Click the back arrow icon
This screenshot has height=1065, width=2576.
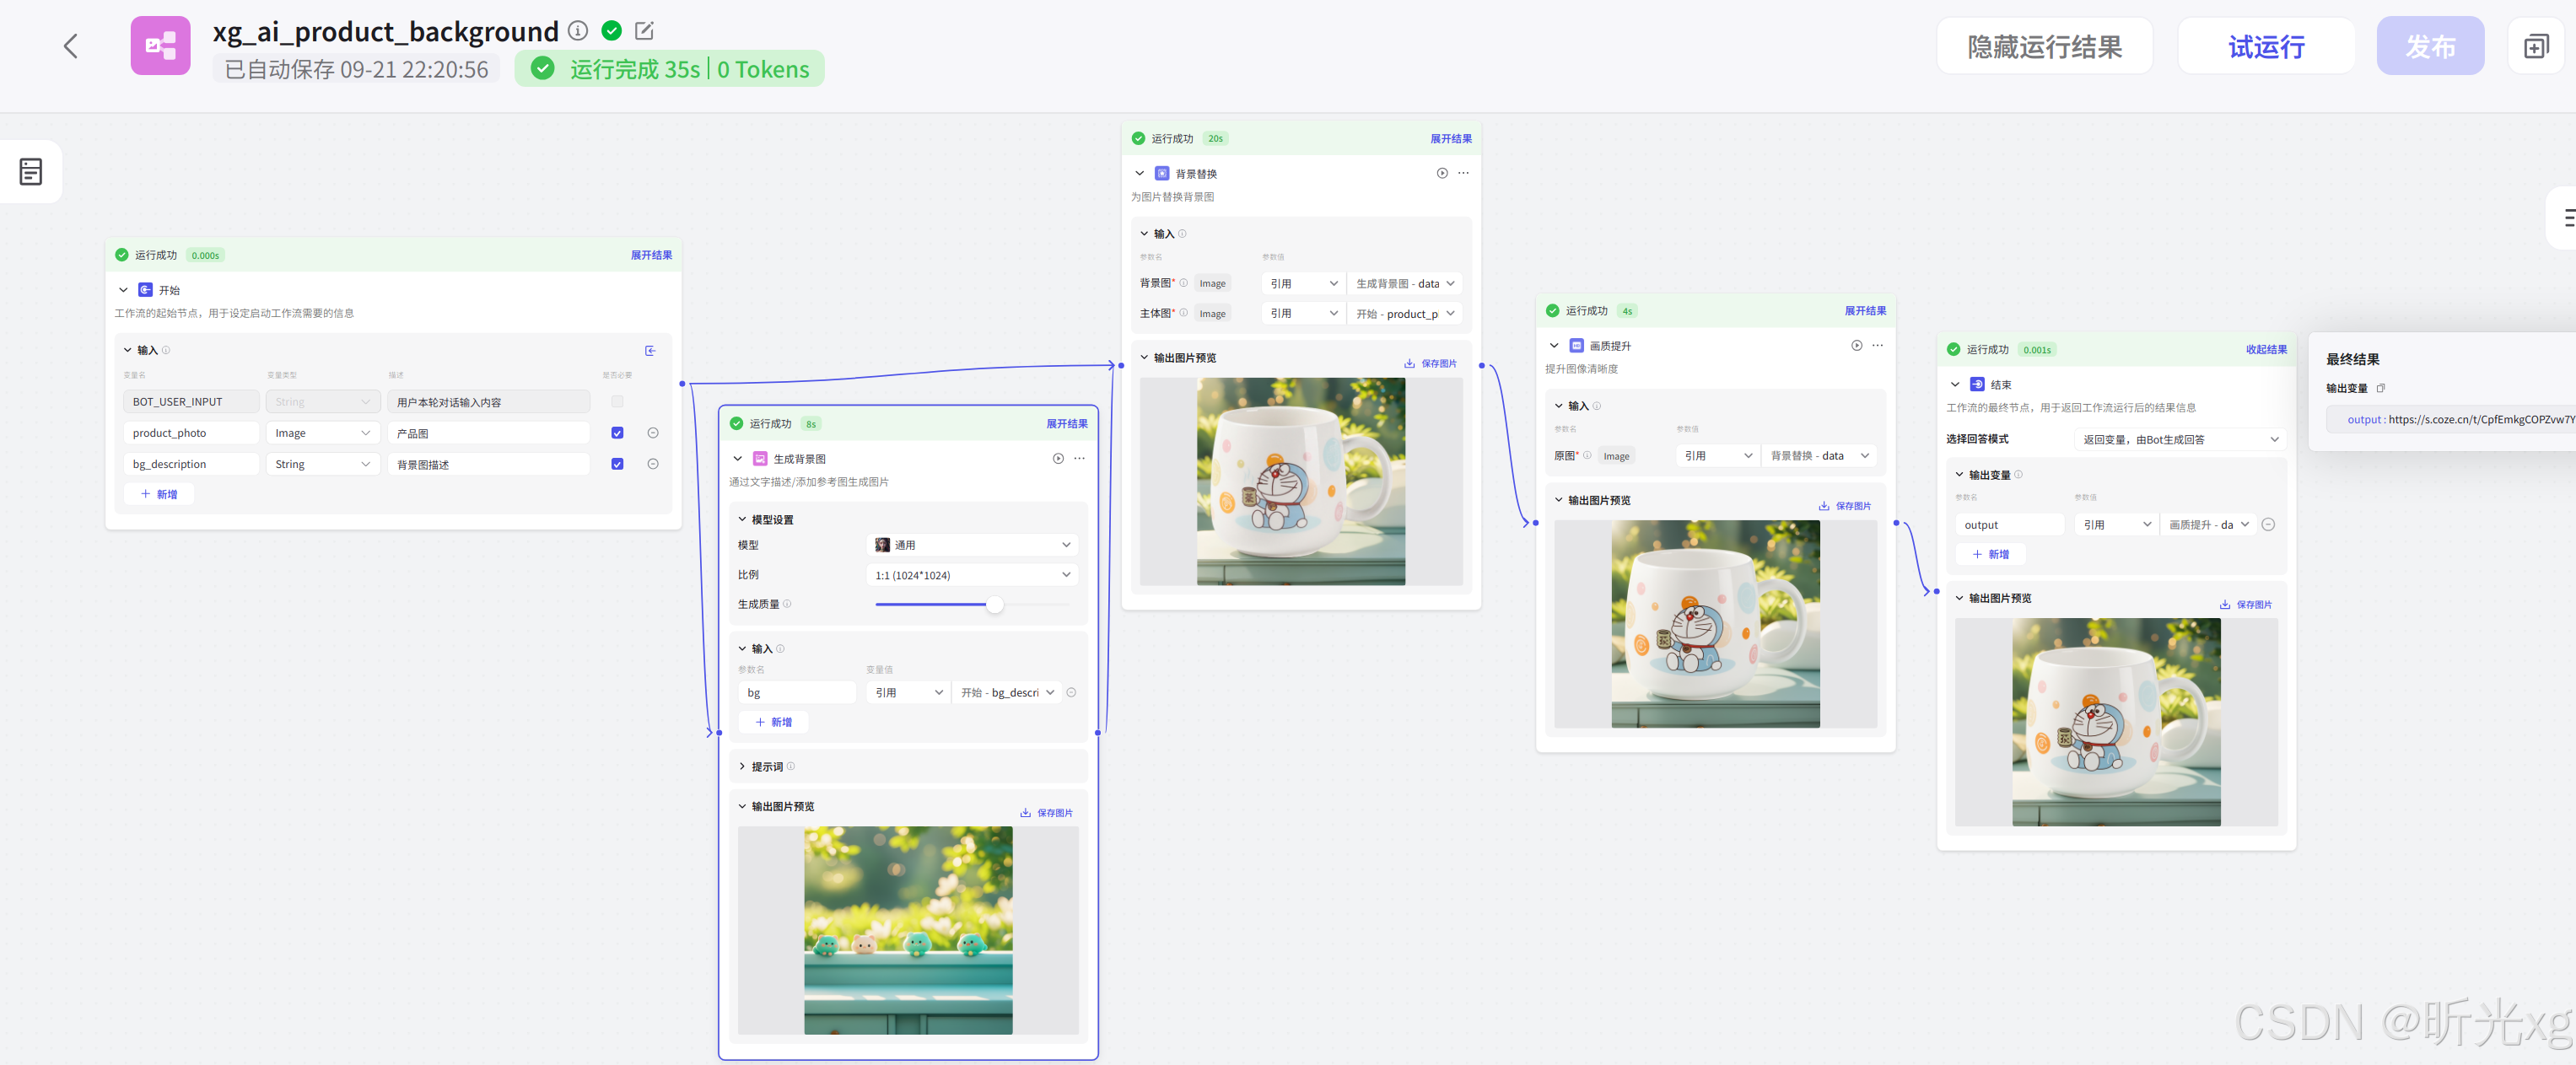tap(70, 46)
